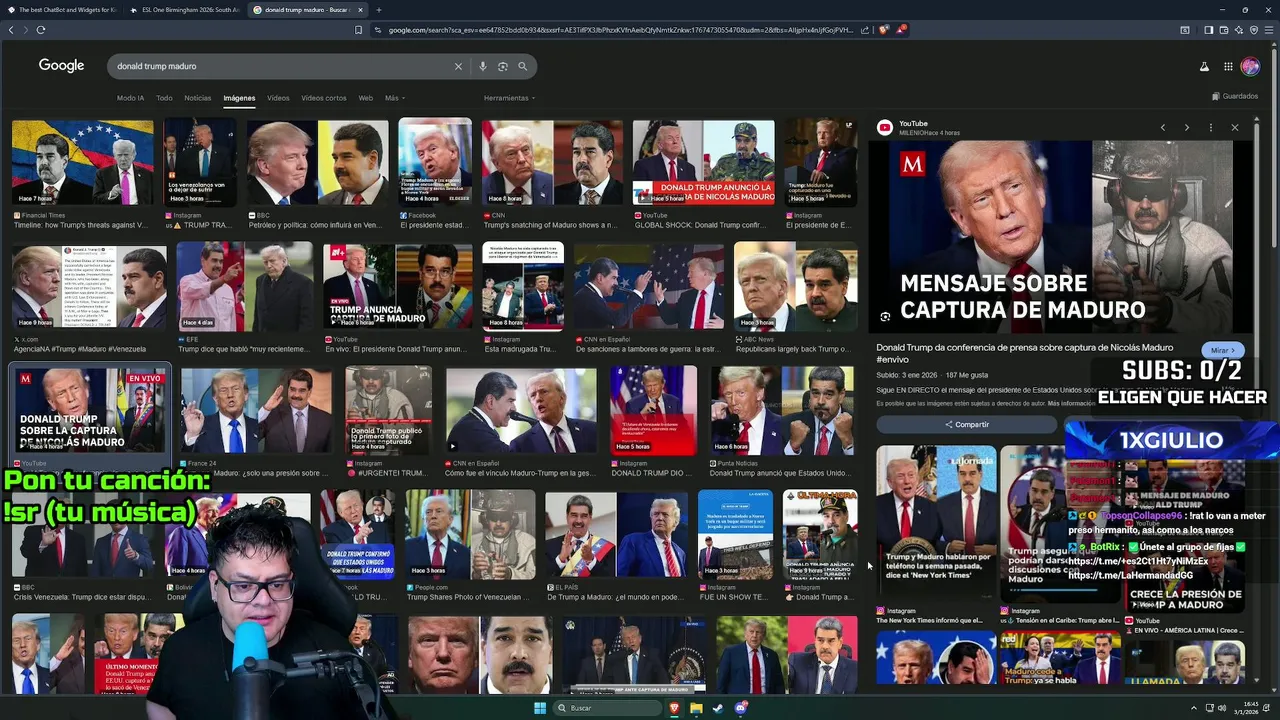Show the previous image in the preview panel
This screenshot has height=720, width=1280.
(1163, 128)
